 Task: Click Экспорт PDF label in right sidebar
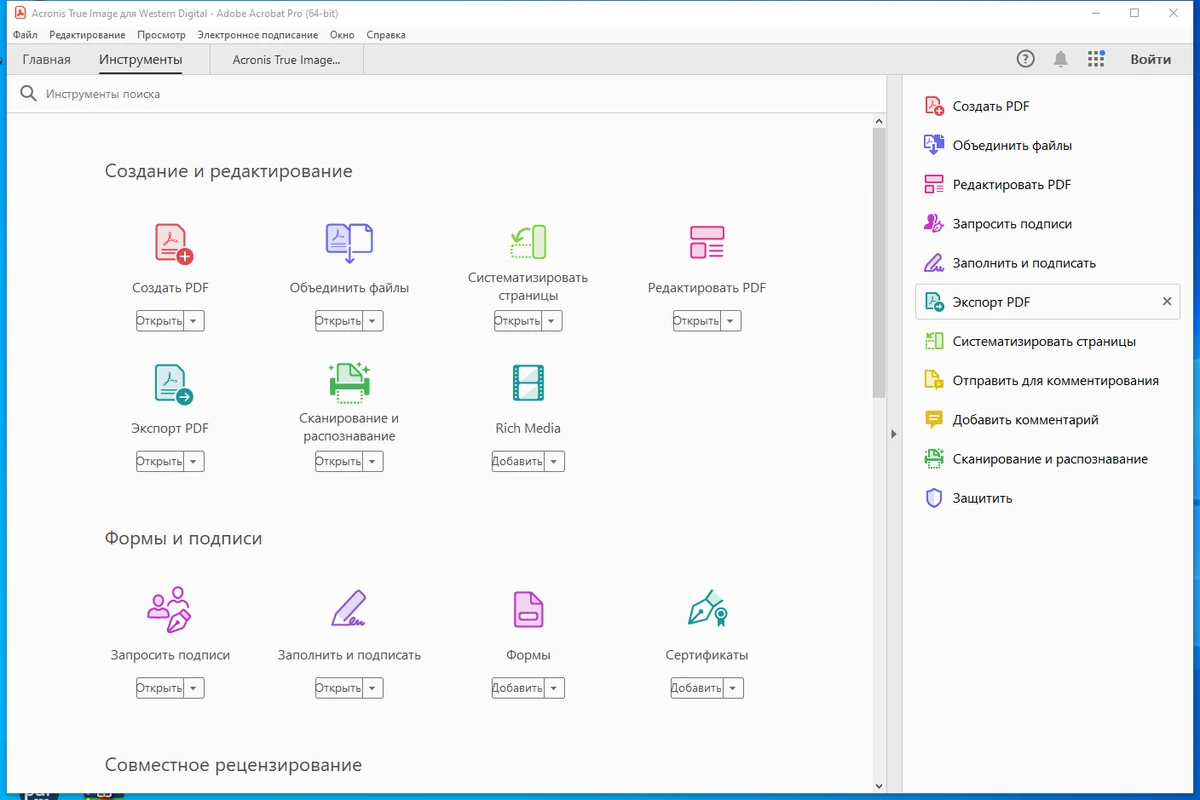(x=991, y=302)
